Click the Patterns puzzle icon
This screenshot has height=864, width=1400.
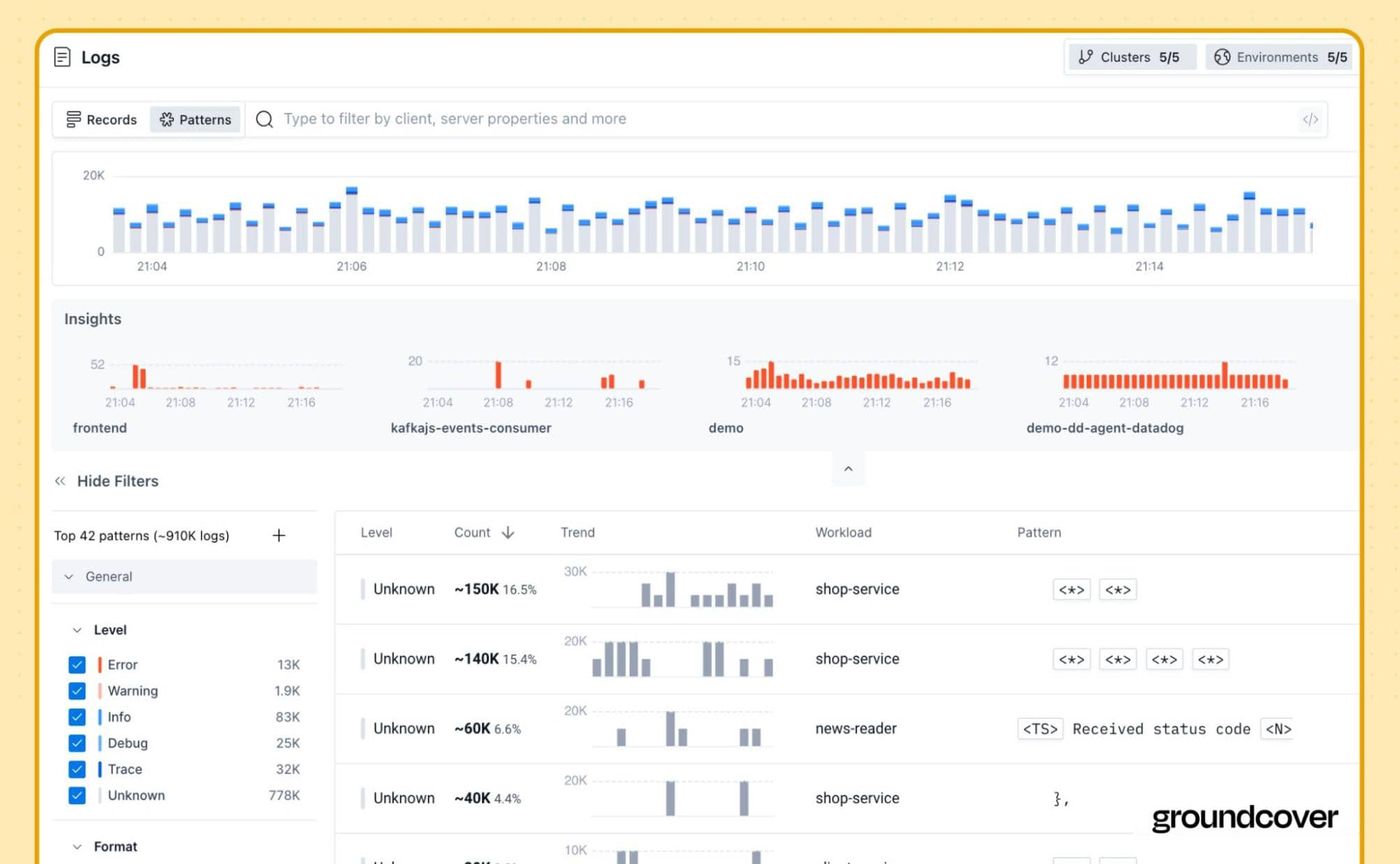[167, 119]
